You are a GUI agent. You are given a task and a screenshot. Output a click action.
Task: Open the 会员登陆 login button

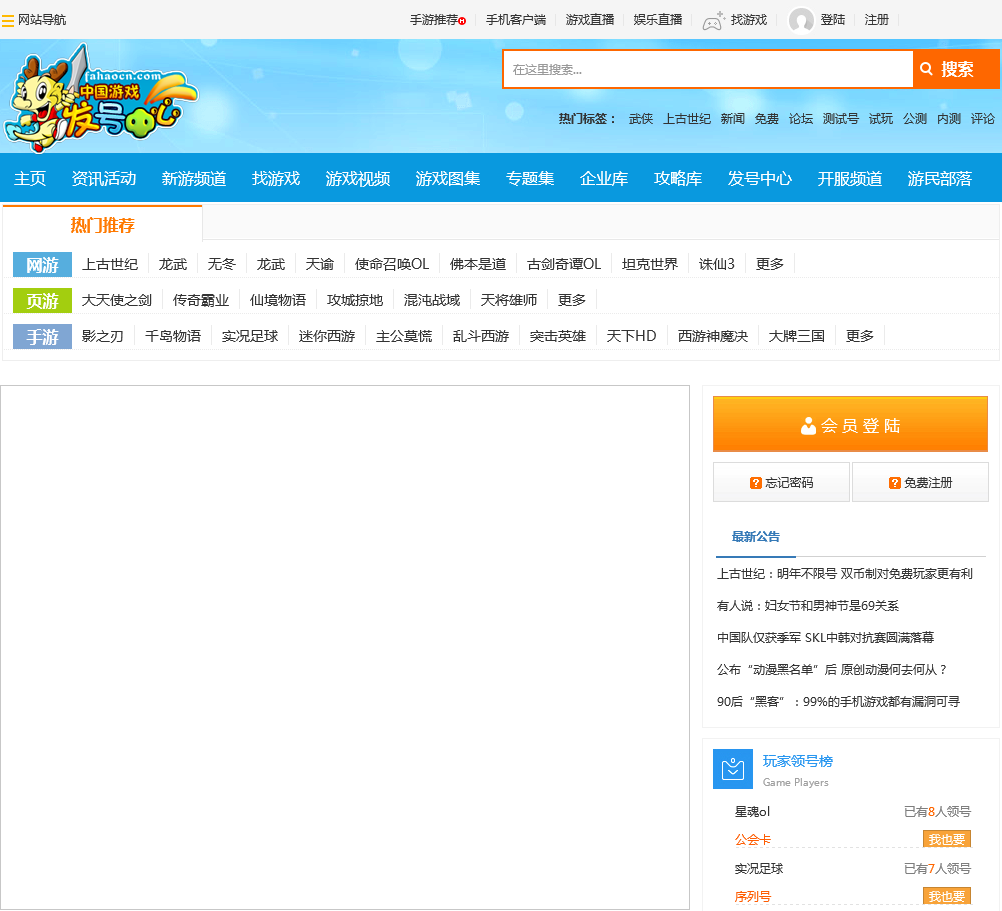point(850,424)
